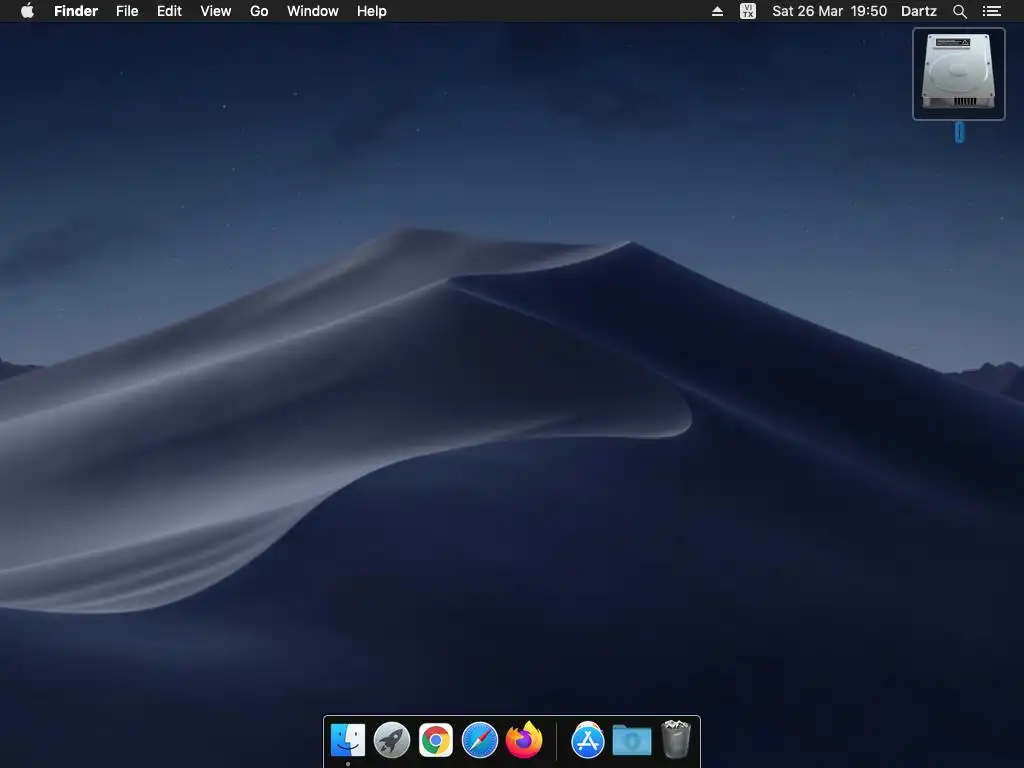Viewport: 1024px width, 768px height.
Task: Launch Safari from the Dock
Action: 479,741
